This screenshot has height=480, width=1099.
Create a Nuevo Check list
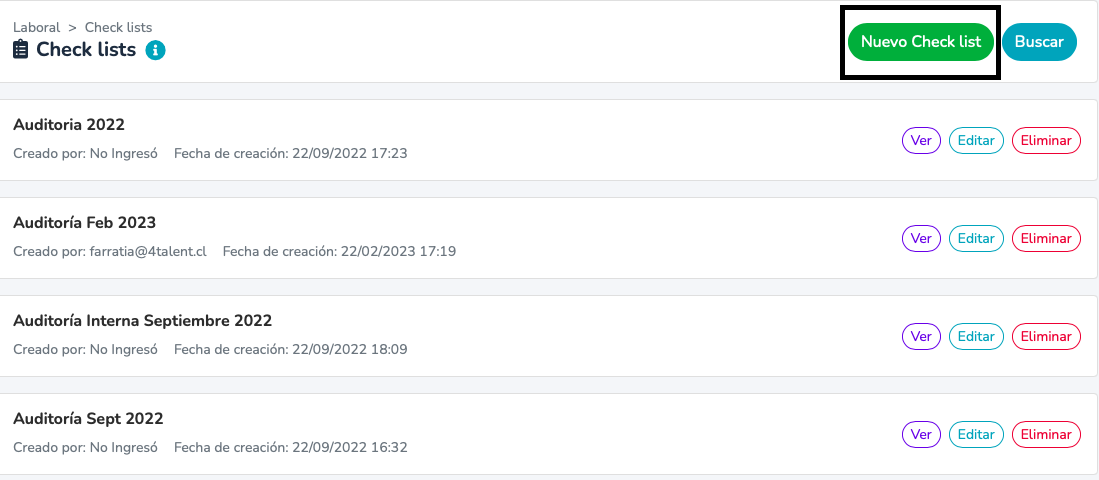921,42
